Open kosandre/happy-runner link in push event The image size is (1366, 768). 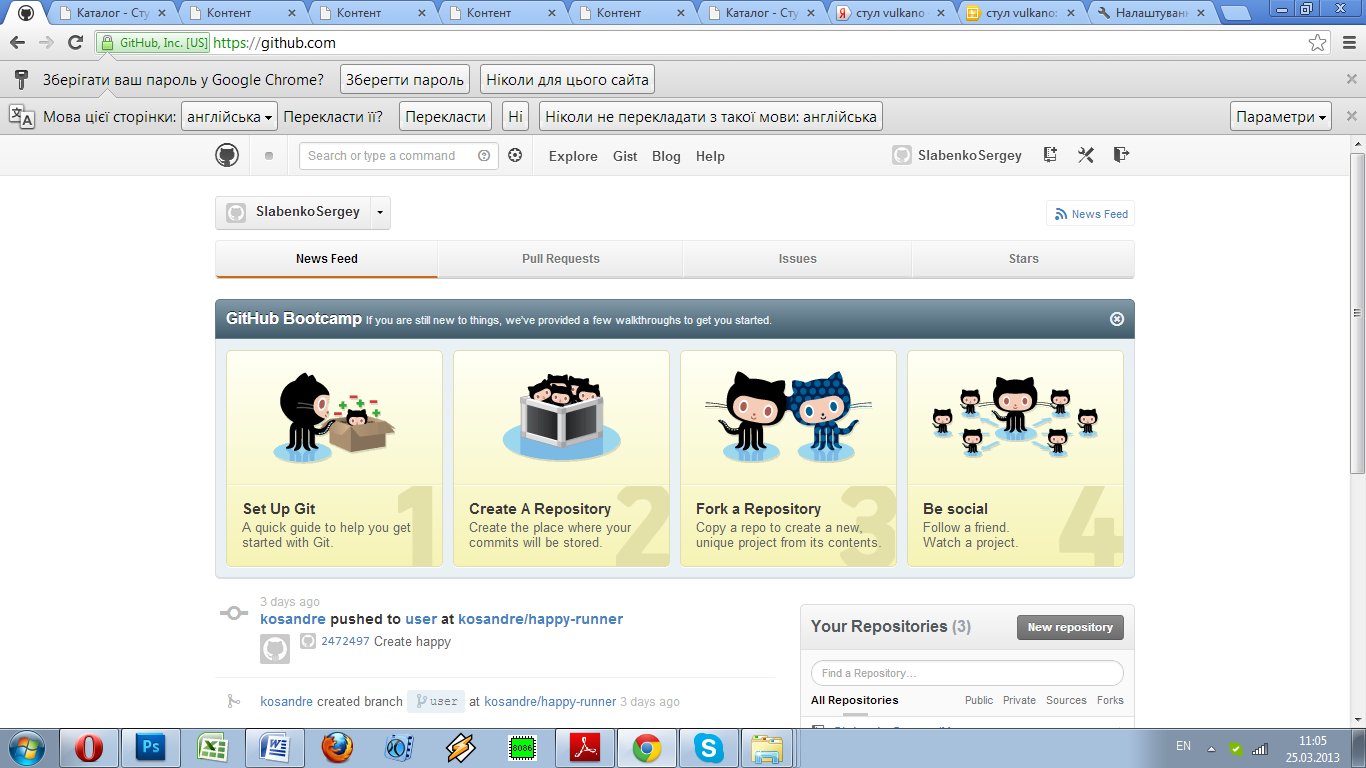point(540,619)
